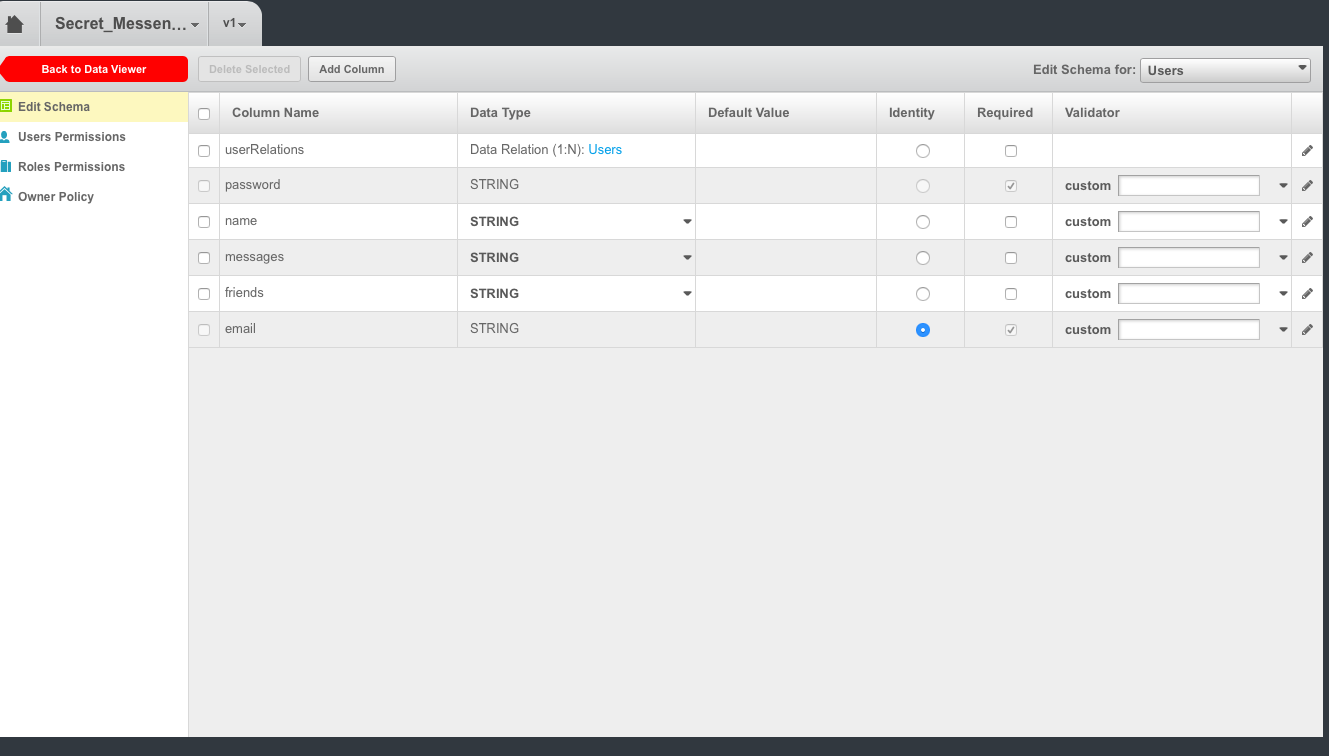Open Users Permissions section
This screenshot has width=1329, height=756.
pyautogui.click(x=72, y=136)
